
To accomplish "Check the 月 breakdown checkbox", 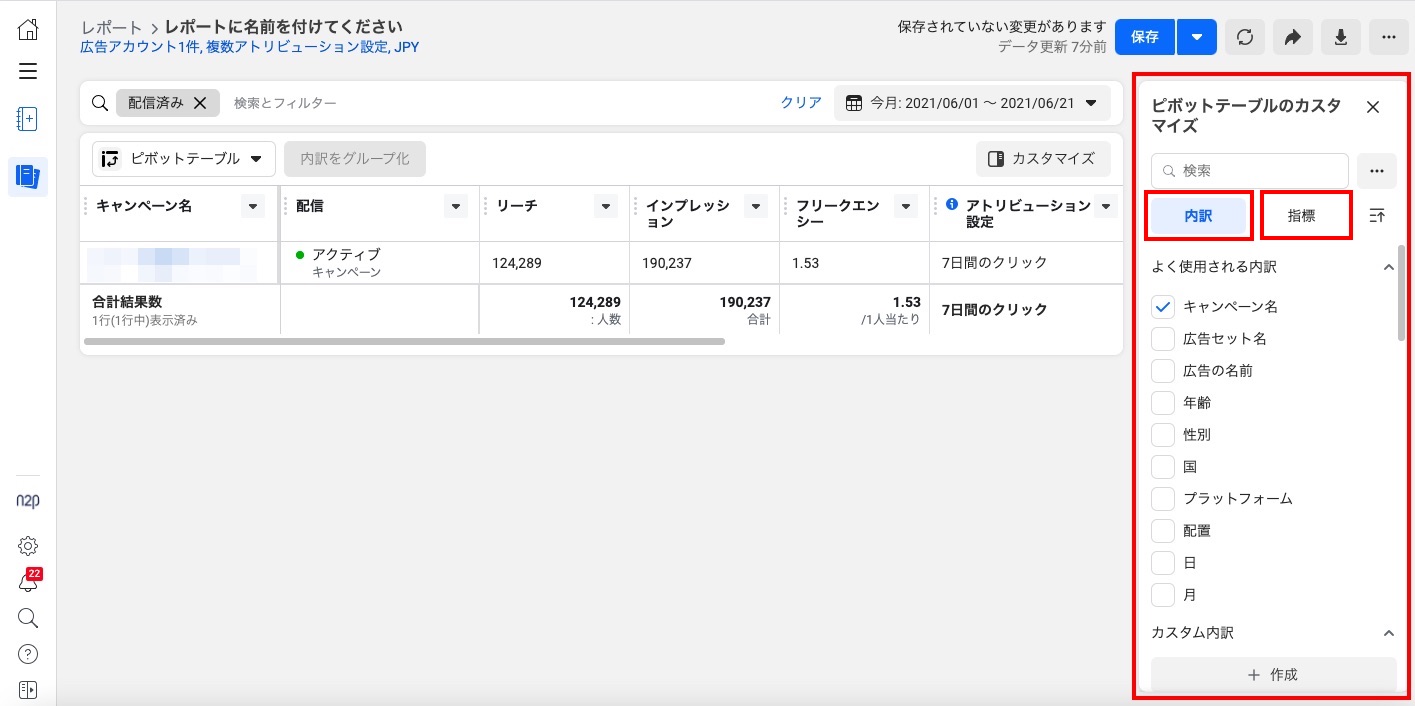I will 1163,595.
